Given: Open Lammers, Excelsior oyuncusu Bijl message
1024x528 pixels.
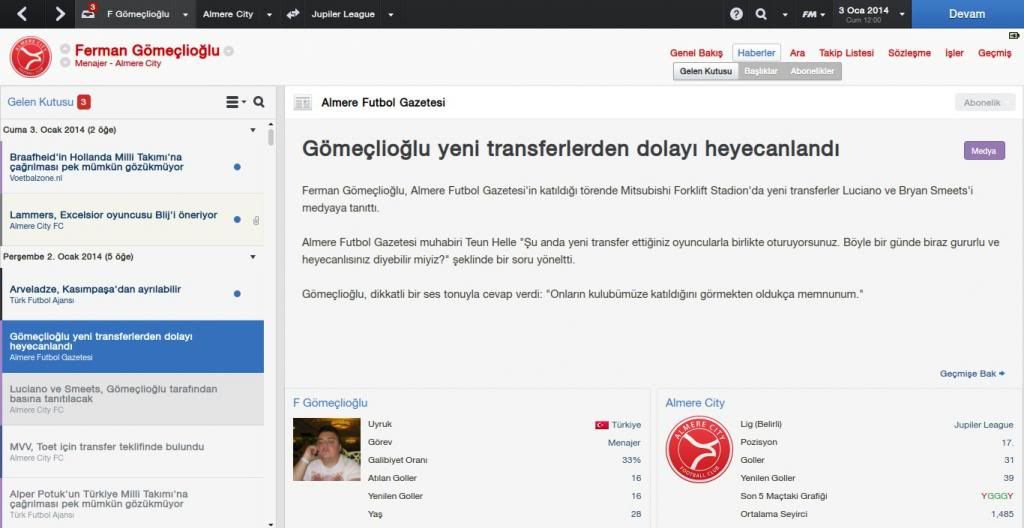Looking at the screenshot, I should coord(132,220).
